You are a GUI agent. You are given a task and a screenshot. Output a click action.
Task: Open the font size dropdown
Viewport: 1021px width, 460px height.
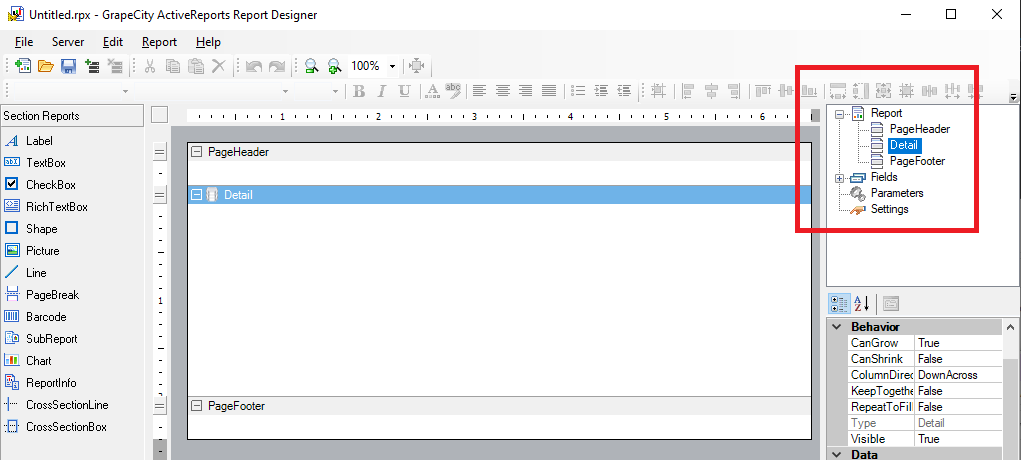pyautogui.click(x=335, y=91)
